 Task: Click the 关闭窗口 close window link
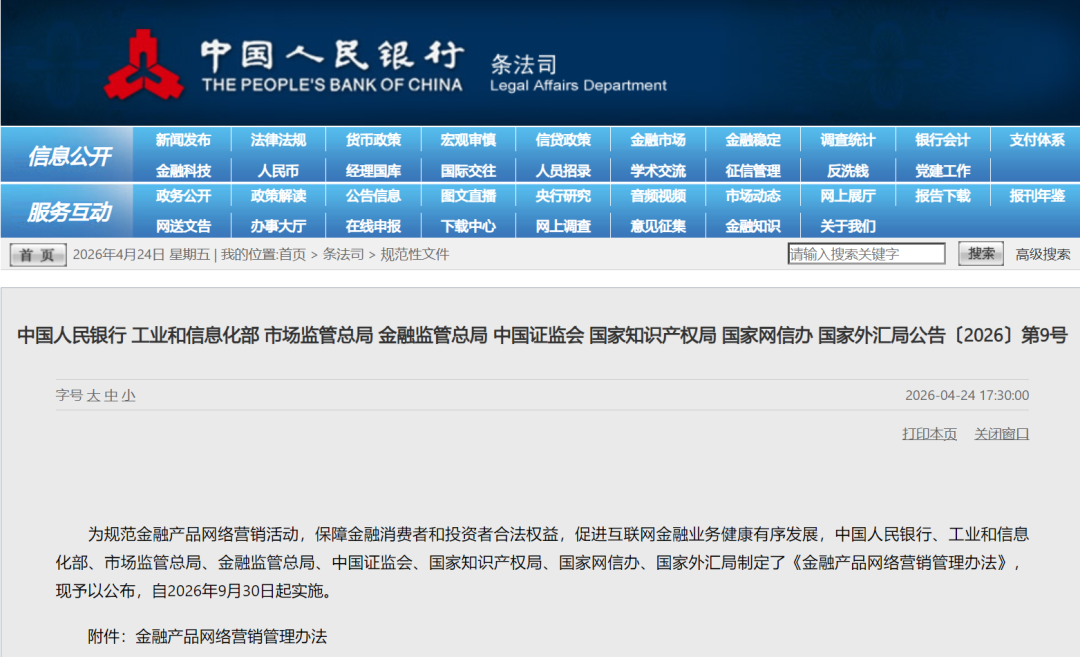click(1001, 434)
